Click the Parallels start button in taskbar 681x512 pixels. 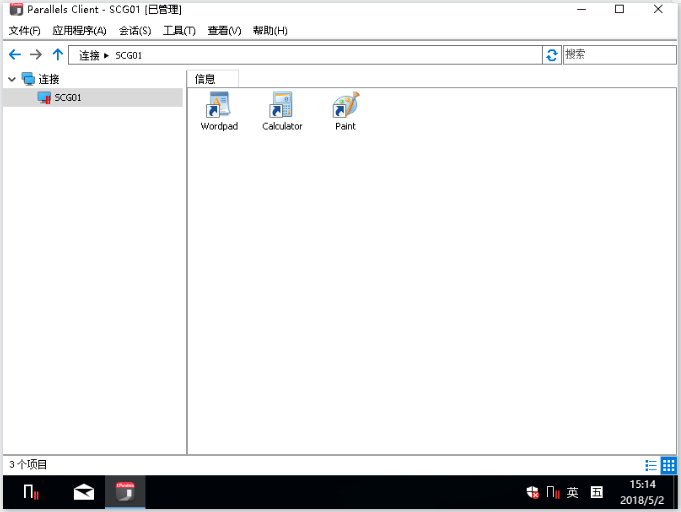point(31,492)
